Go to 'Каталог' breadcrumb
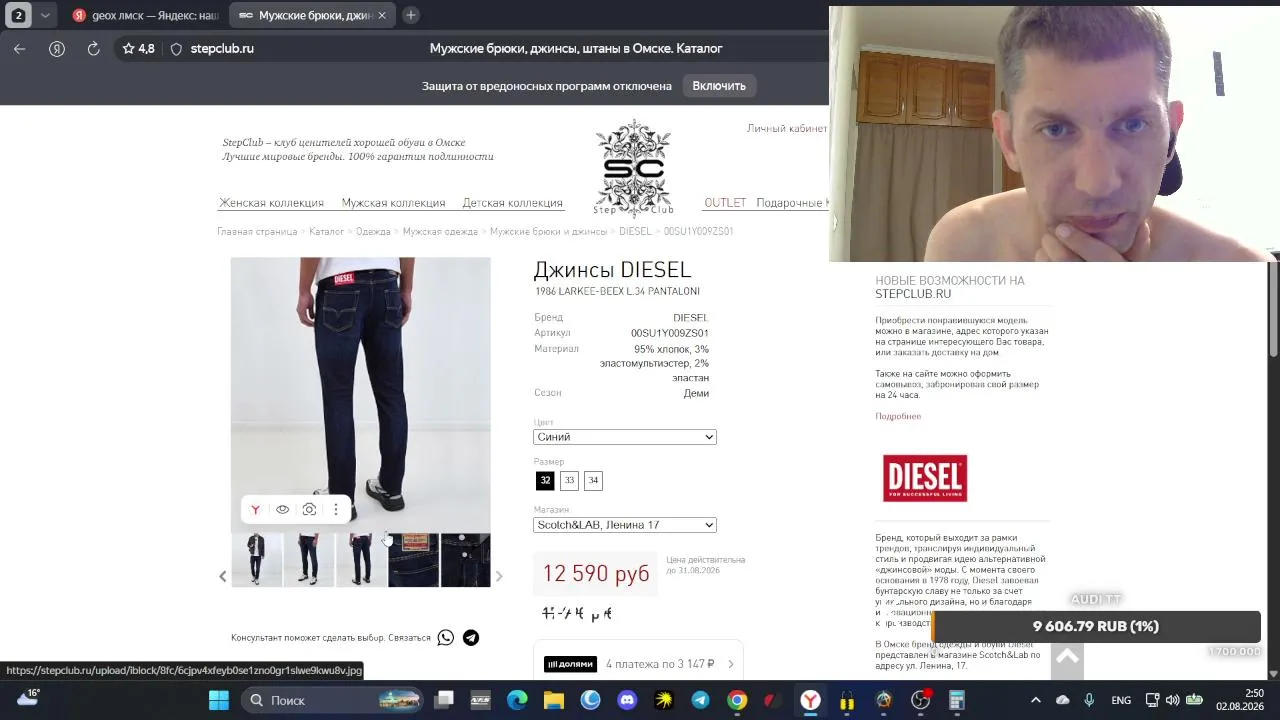The image size is (1280, 720). click(x=326, y=232)
